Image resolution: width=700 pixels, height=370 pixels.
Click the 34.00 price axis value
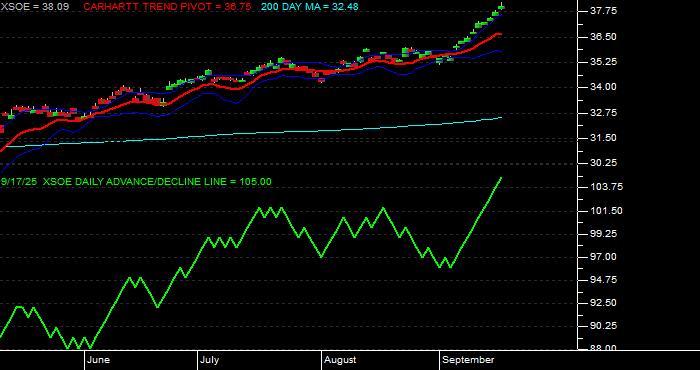(603, 87)
